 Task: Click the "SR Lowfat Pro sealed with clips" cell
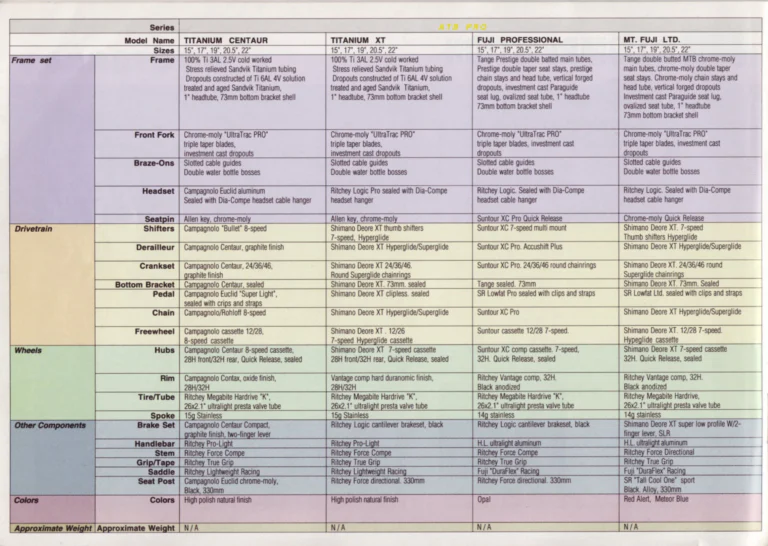tap(536, 293)
